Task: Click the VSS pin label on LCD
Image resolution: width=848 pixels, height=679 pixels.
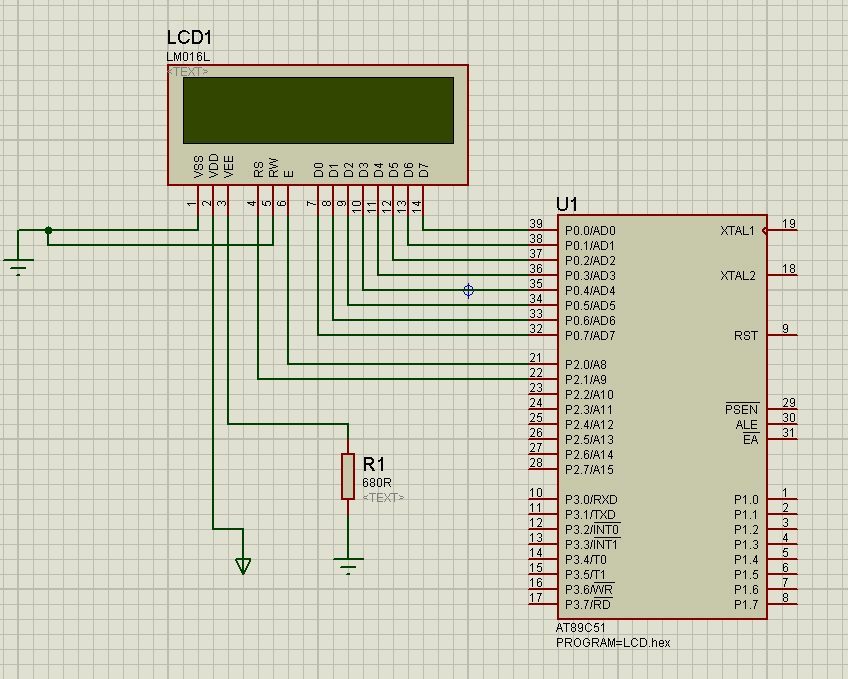Action: coord(198,167)
